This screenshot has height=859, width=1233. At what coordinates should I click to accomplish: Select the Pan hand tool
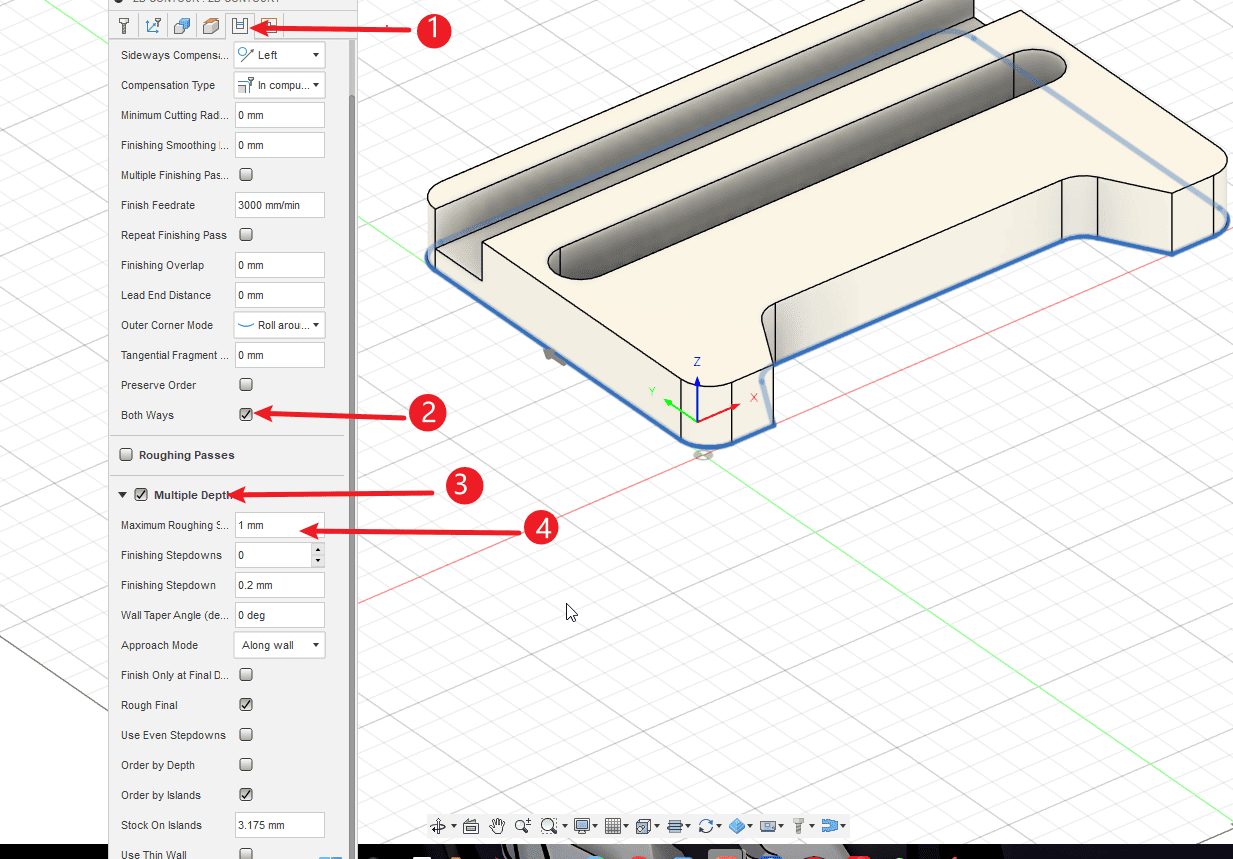point(497,826)
